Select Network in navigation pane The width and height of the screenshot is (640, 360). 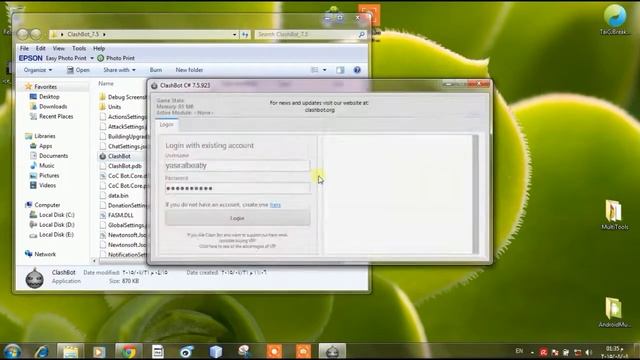click(45, 254)
